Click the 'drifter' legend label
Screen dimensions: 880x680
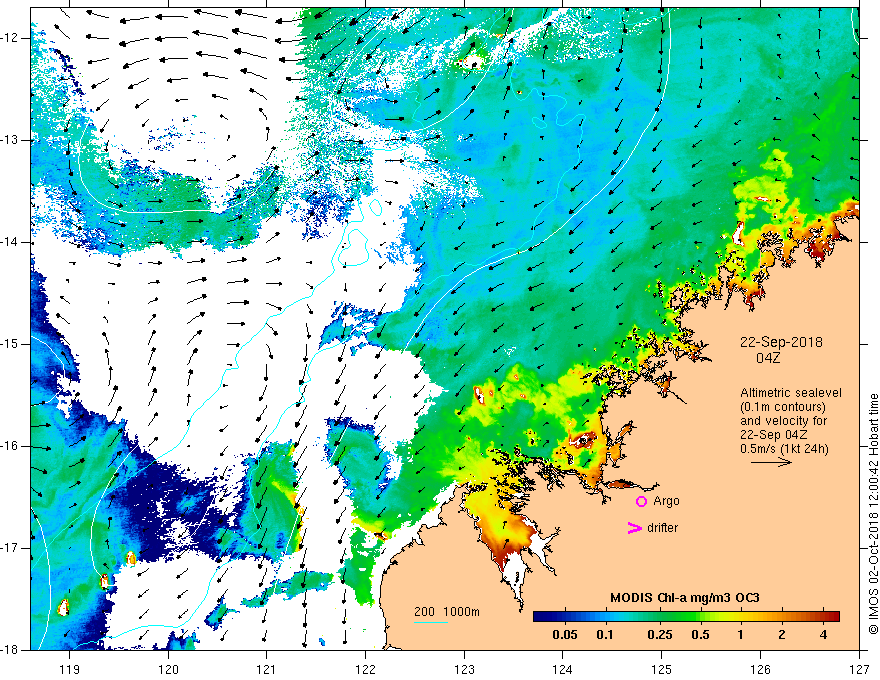pos(662,528)
